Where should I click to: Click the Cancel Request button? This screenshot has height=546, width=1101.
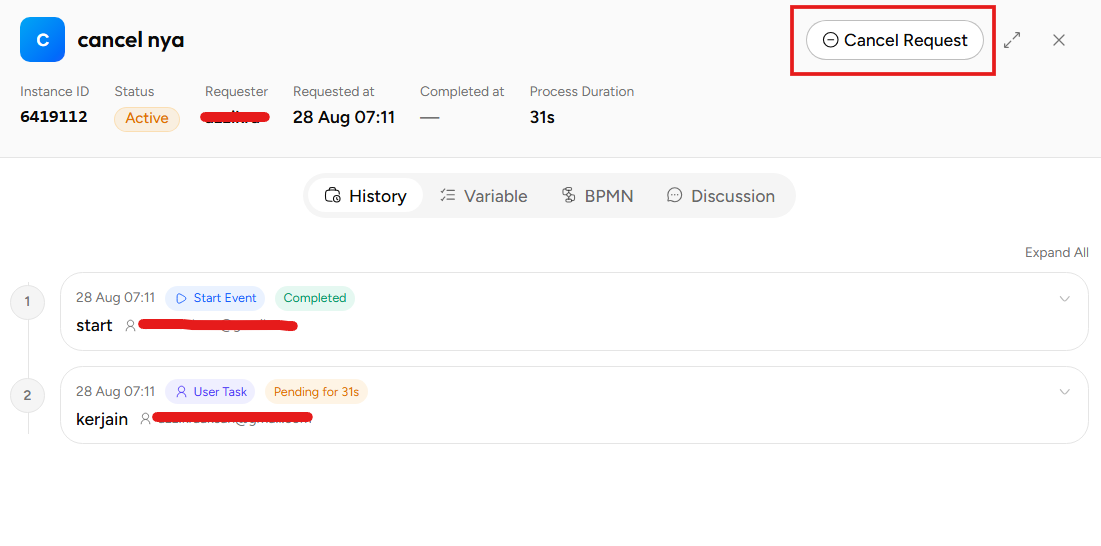(894, 40)
